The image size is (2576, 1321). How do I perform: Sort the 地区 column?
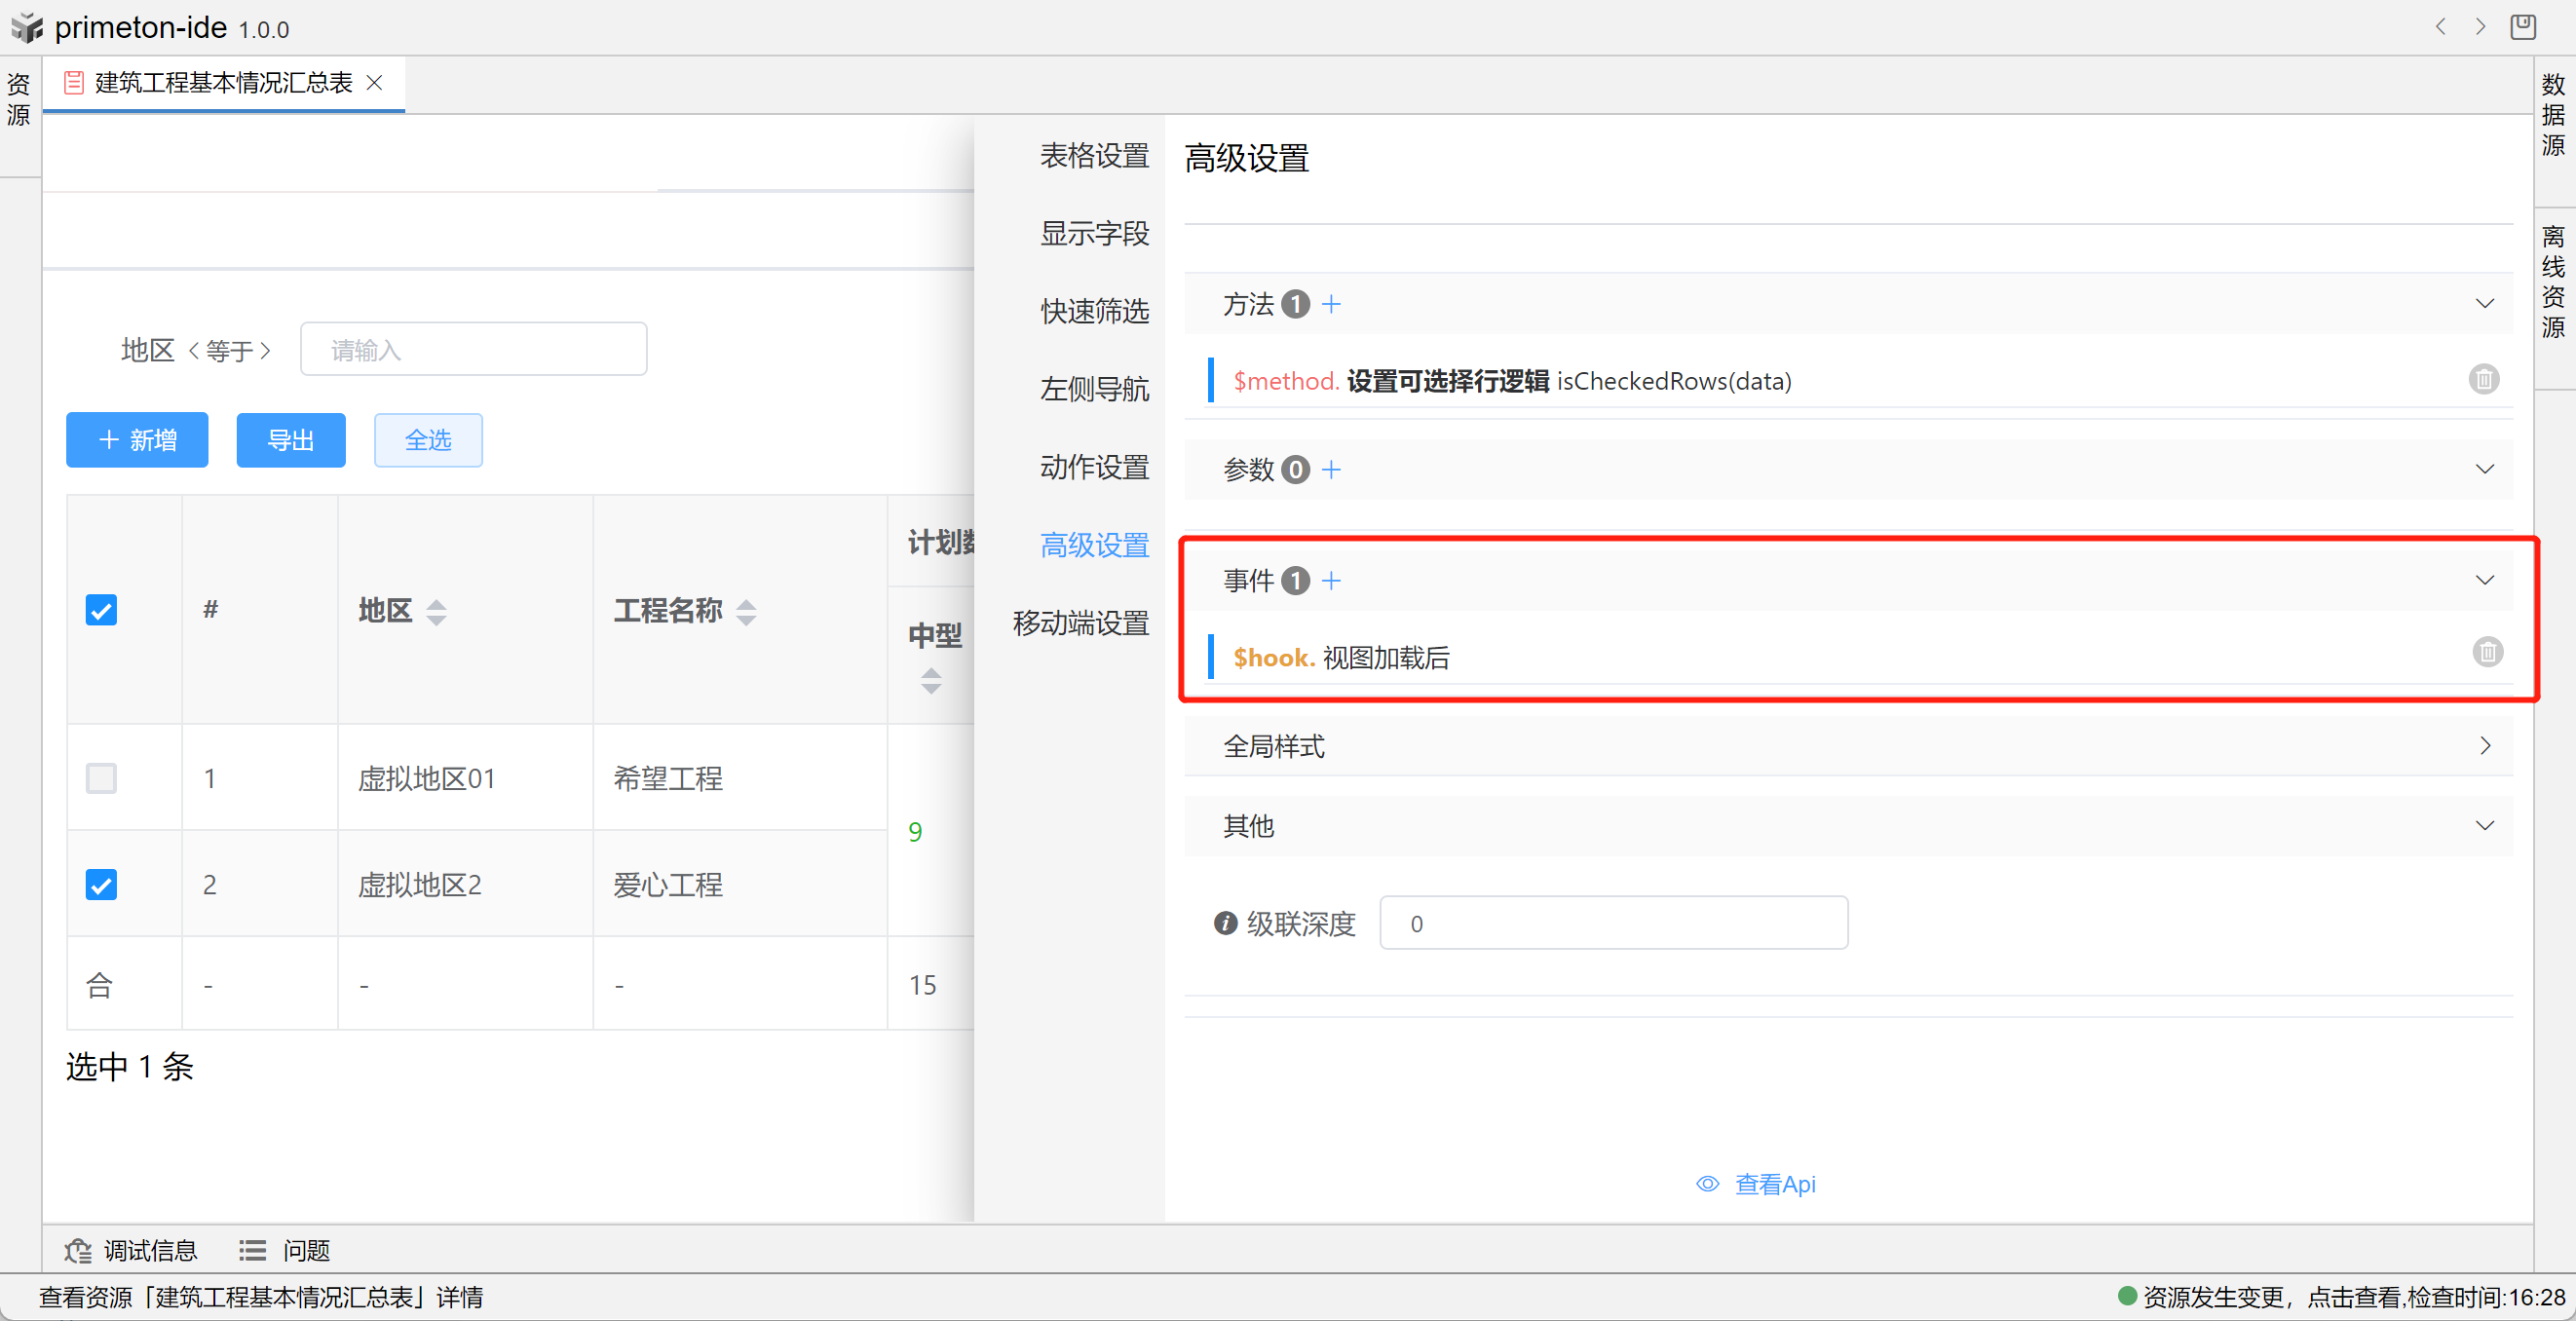436,611
